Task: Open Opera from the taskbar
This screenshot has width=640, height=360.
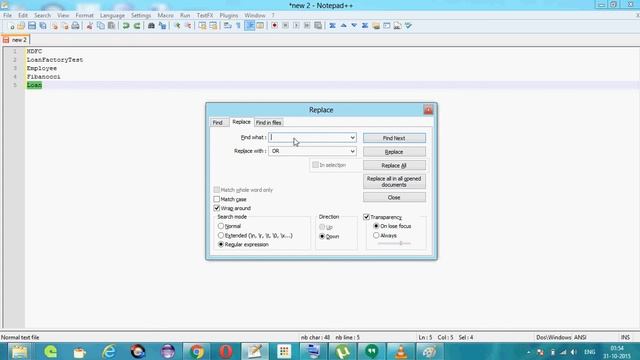Action: pos(226,351)
